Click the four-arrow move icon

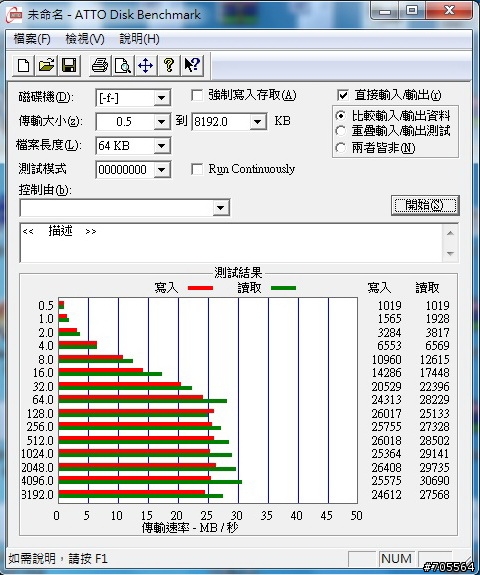pyautogui.click(x=146, y=66)
